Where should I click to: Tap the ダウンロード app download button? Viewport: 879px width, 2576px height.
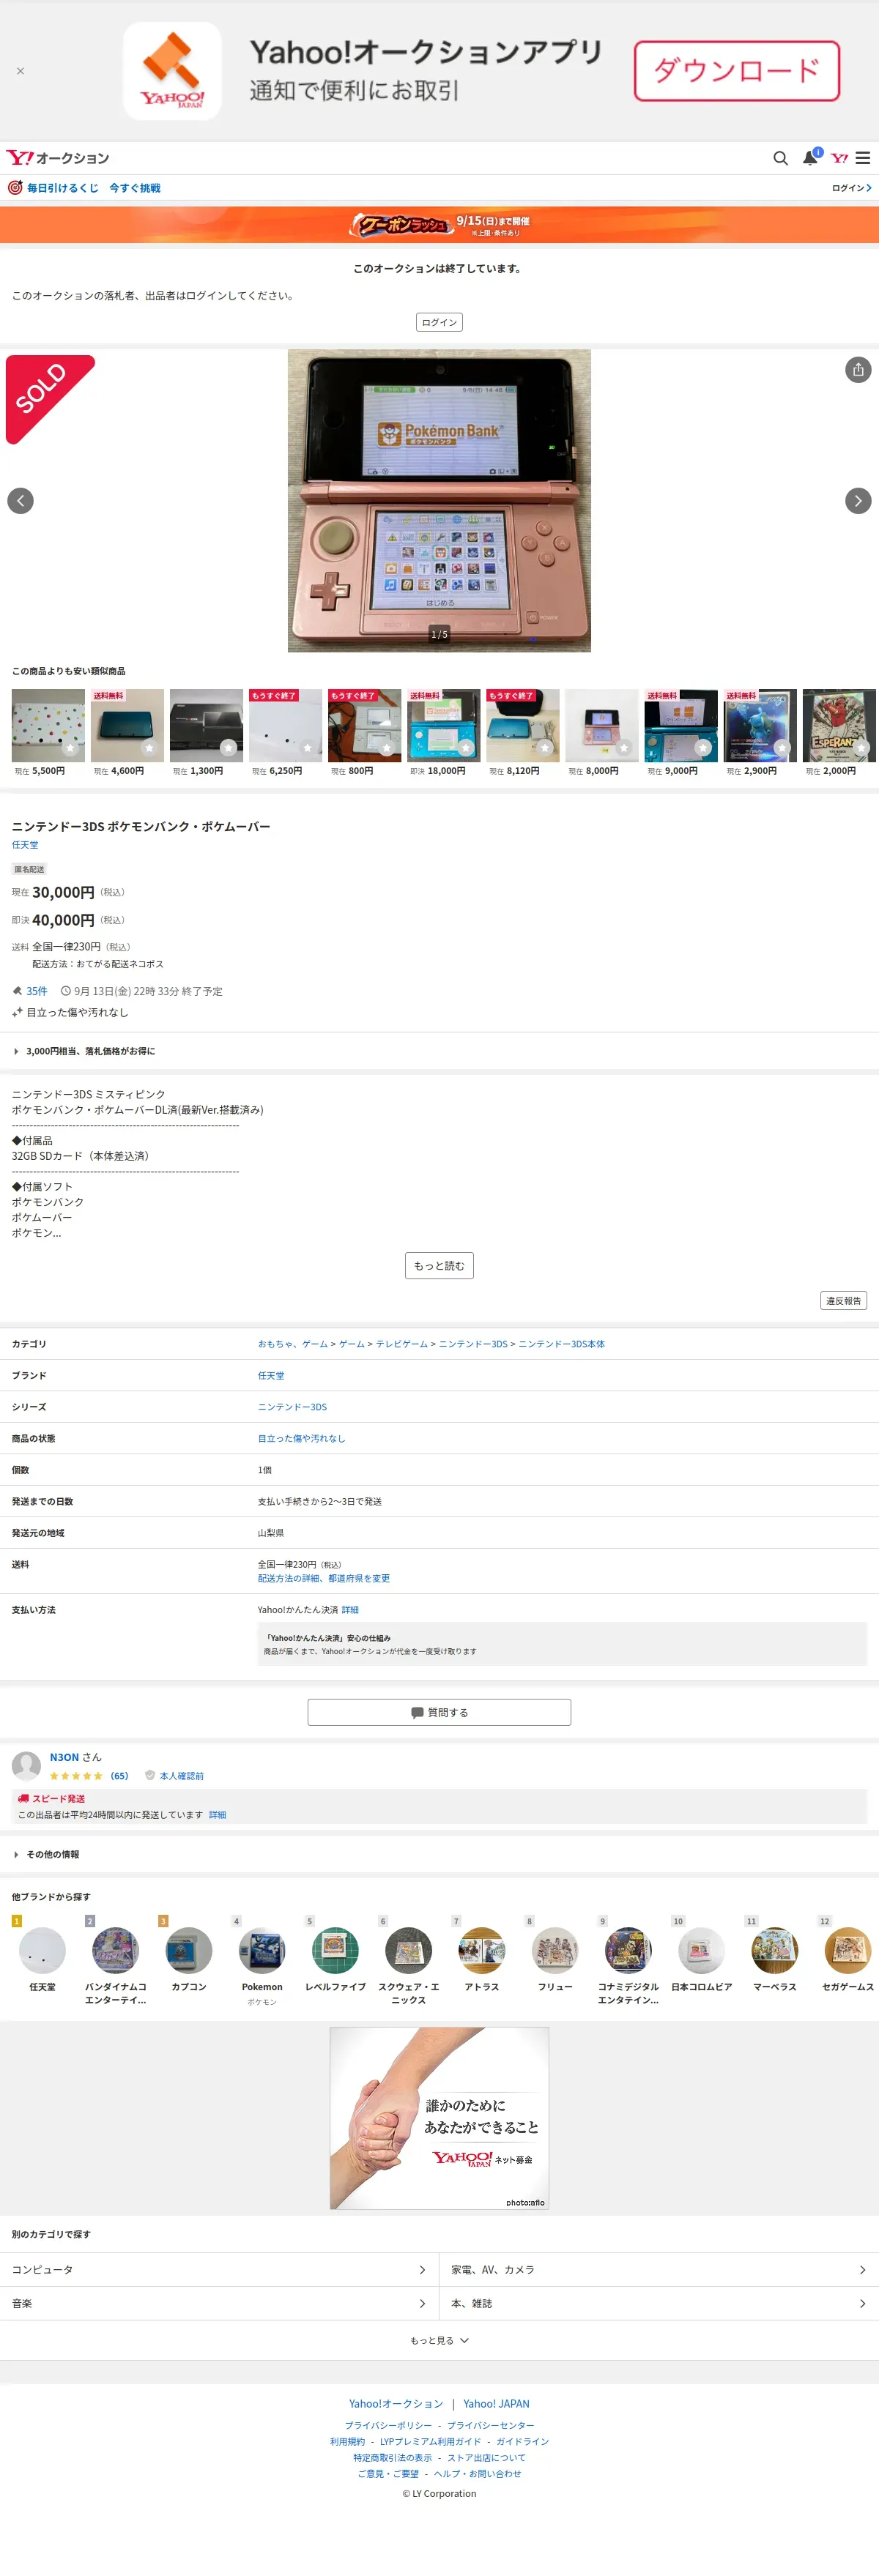click(x=736, y=71)
